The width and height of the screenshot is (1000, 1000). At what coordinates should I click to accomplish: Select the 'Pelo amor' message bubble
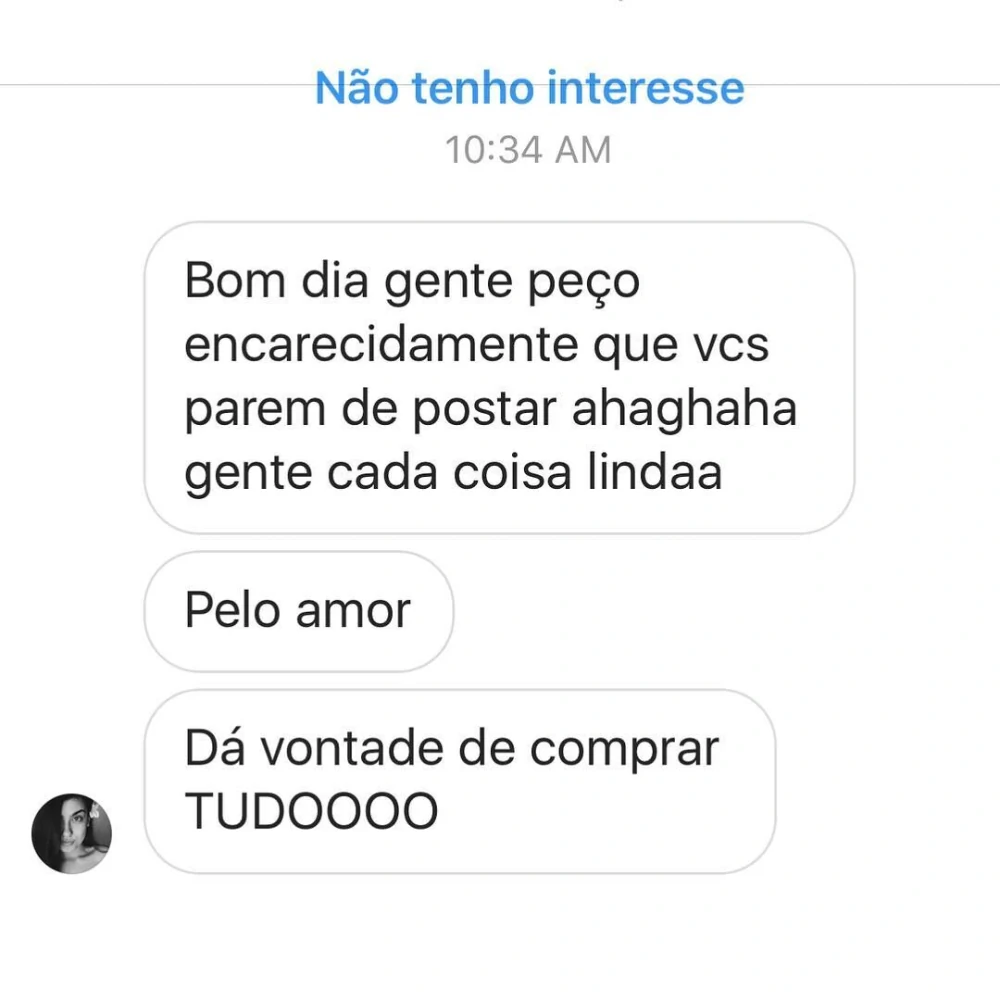point(298,611)
